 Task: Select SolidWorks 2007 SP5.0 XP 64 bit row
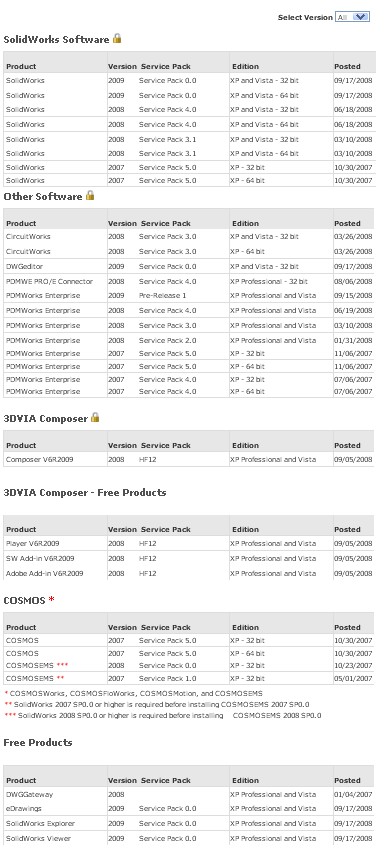coord(189,180)
